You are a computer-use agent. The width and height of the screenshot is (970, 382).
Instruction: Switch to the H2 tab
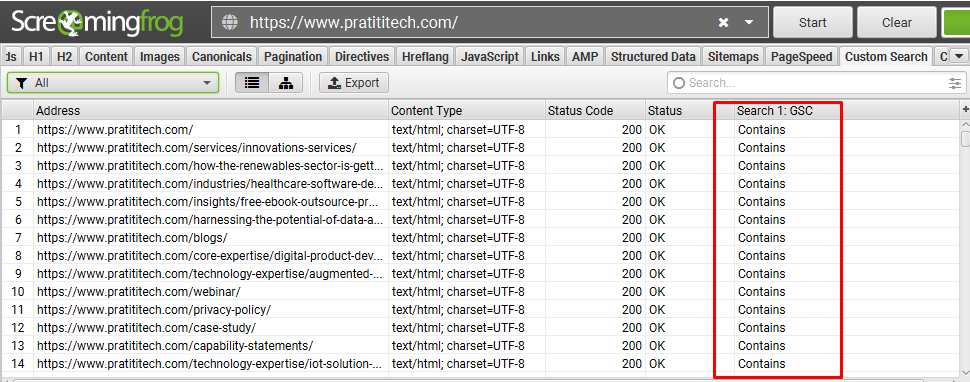[x=64, y=57]
